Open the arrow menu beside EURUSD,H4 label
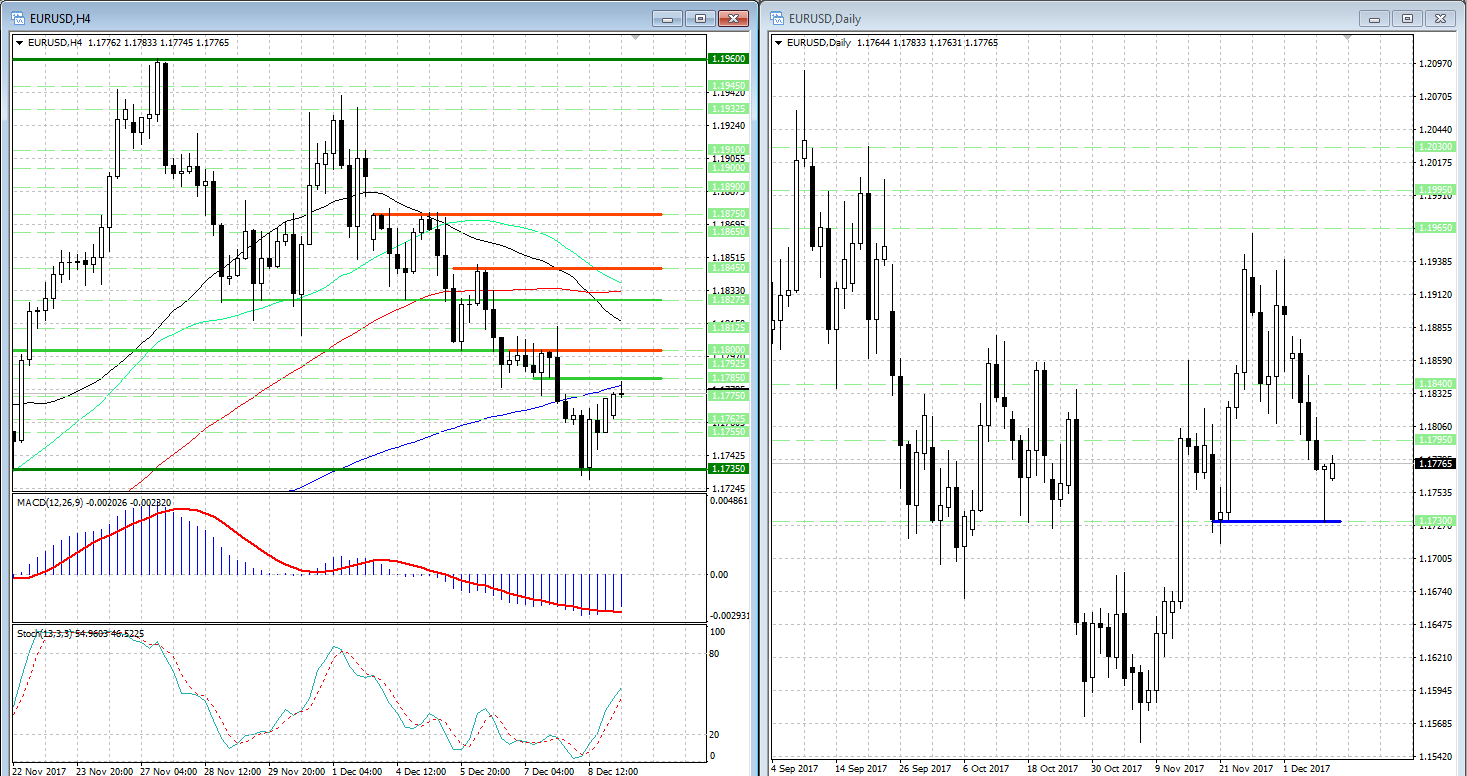Viewport: 1467px width, 776px height. pos(20,42)
